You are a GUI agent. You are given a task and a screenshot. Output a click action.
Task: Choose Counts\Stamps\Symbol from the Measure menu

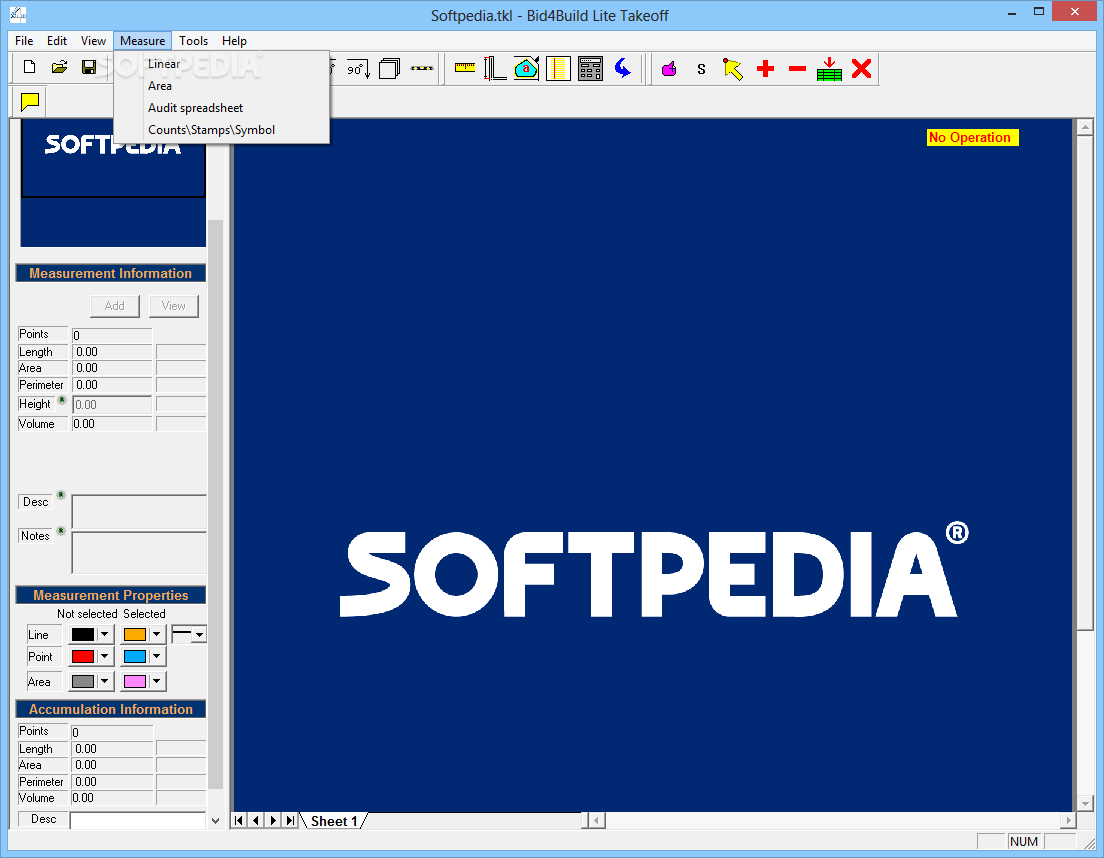click(x=221, y=130)
